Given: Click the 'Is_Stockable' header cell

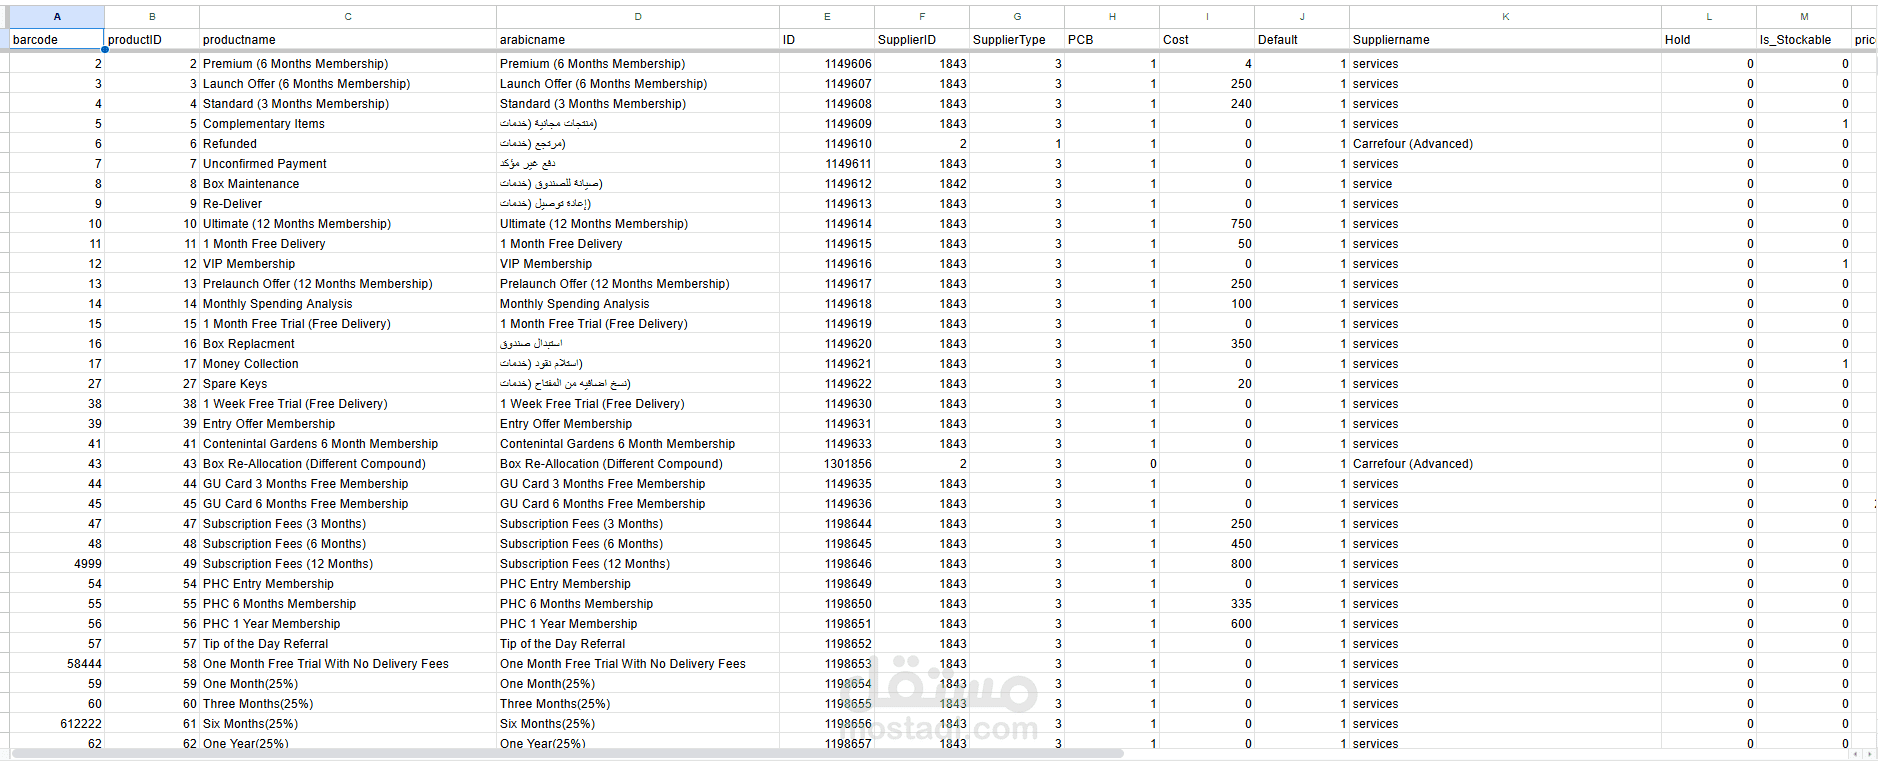Looking at the screenshot, I should (1804, 40).
